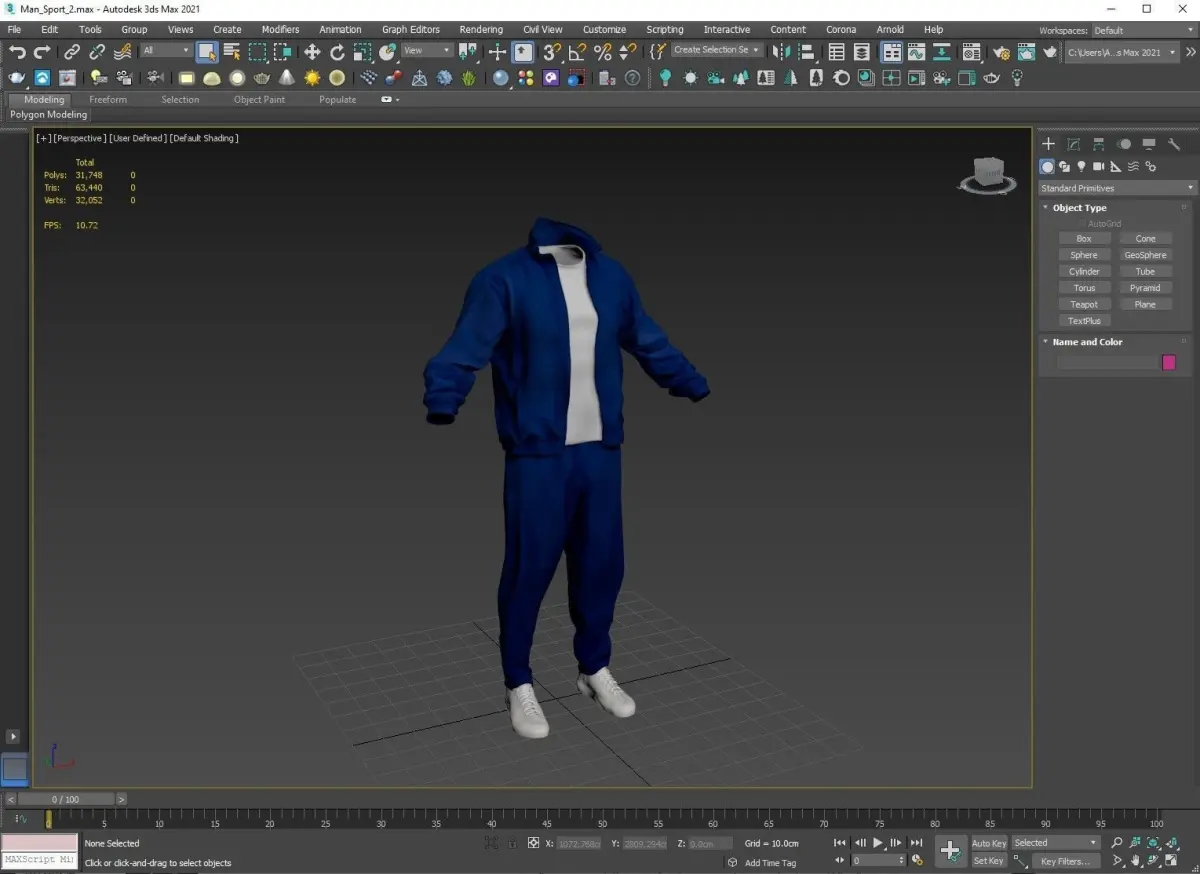
Task: Select the Lights category icon in Create panel
Action: pos(1081,167)
